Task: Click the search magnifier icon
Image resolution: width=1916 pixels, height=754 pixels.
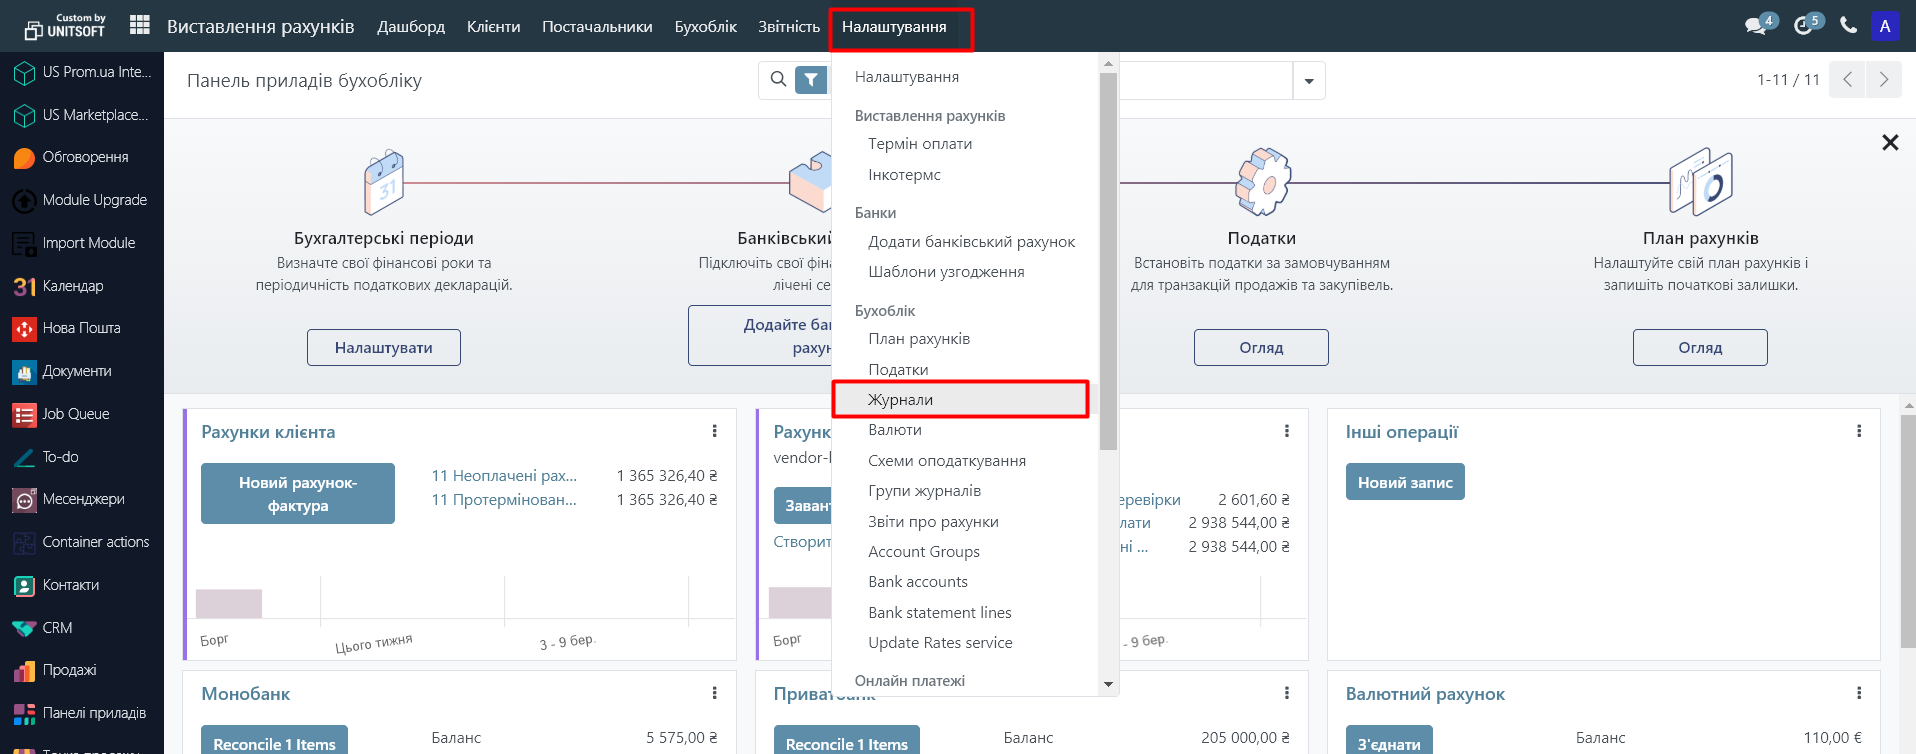Action: [x=778, y=80]
